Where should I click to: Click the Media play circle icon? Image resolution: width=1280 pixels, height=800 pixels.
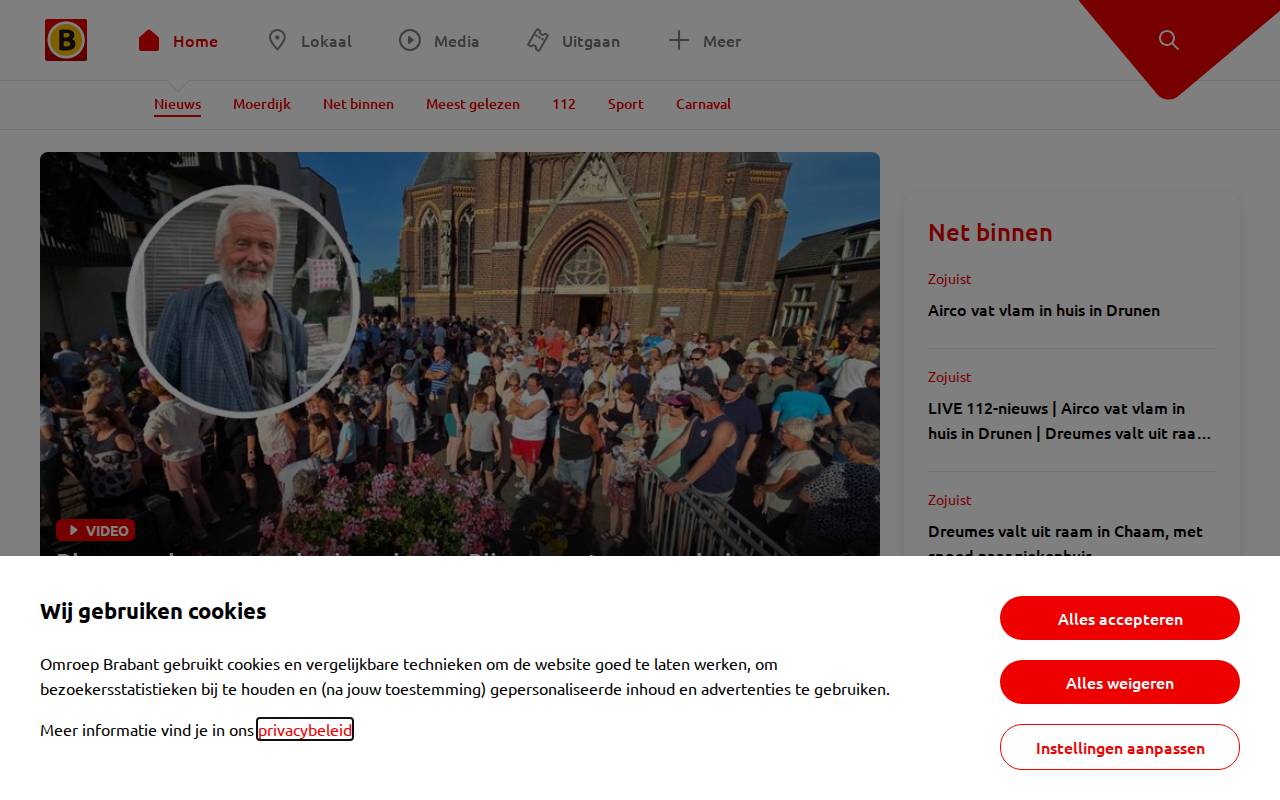coord(410,40)
